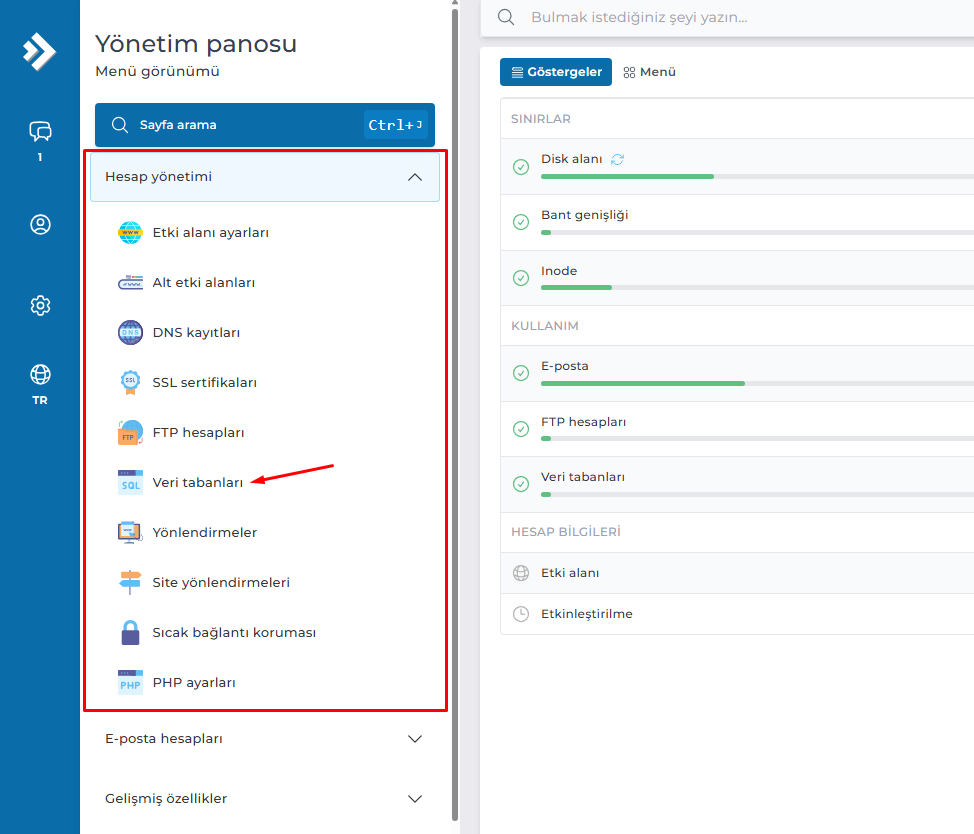The image size is (974, 834).
Task: Click the search magnifier icon in top bar
Action: click(506, 17)
